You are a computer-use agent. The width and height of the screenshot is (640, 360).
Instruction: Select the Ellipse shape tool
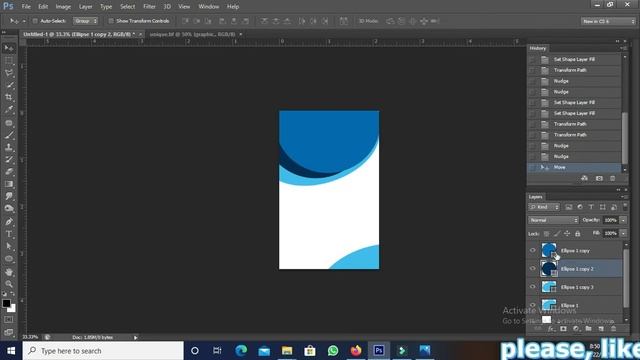[9, 259]
